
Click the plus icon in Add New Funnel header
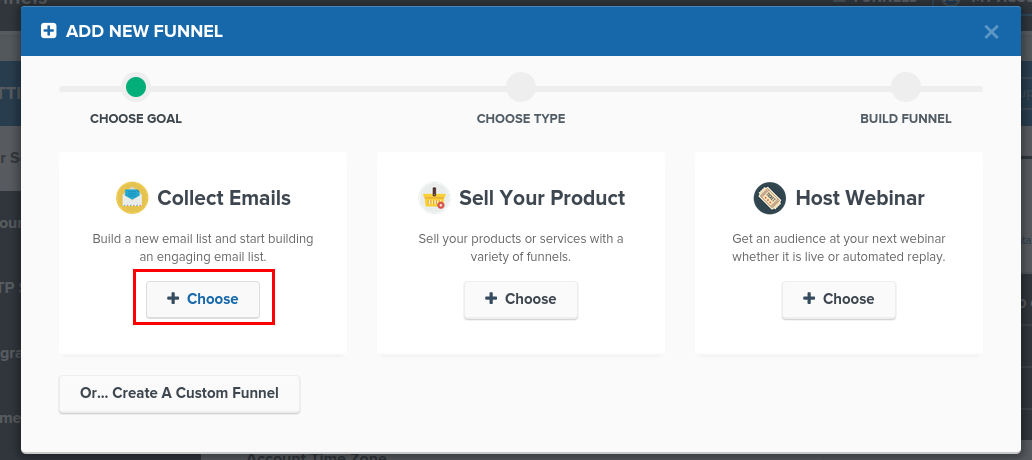[x=49, y=31]
